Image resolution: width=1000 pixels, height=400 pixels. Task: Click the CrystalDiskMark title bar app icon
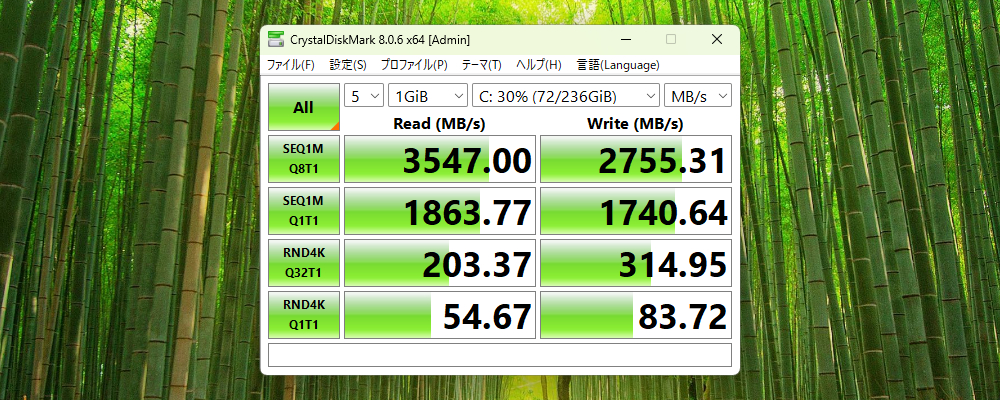click(276, 40)
